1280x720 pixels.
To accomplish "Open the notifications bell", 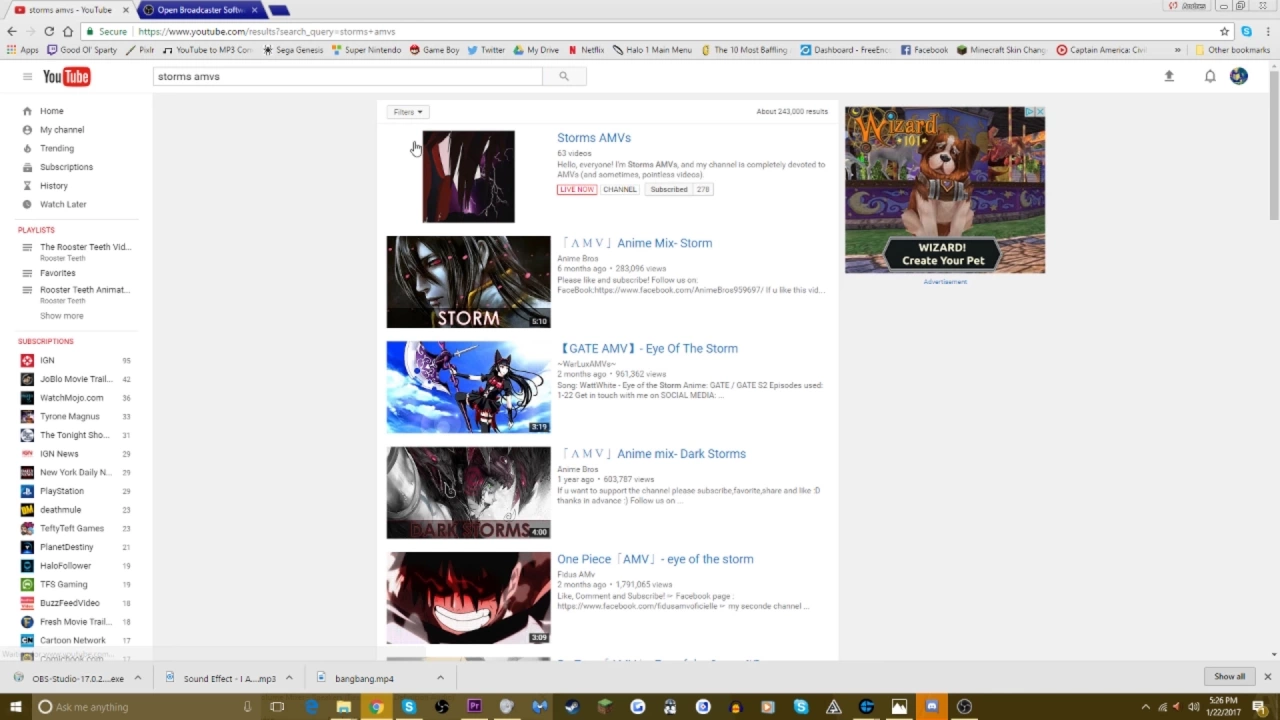I will (1210, 76).
